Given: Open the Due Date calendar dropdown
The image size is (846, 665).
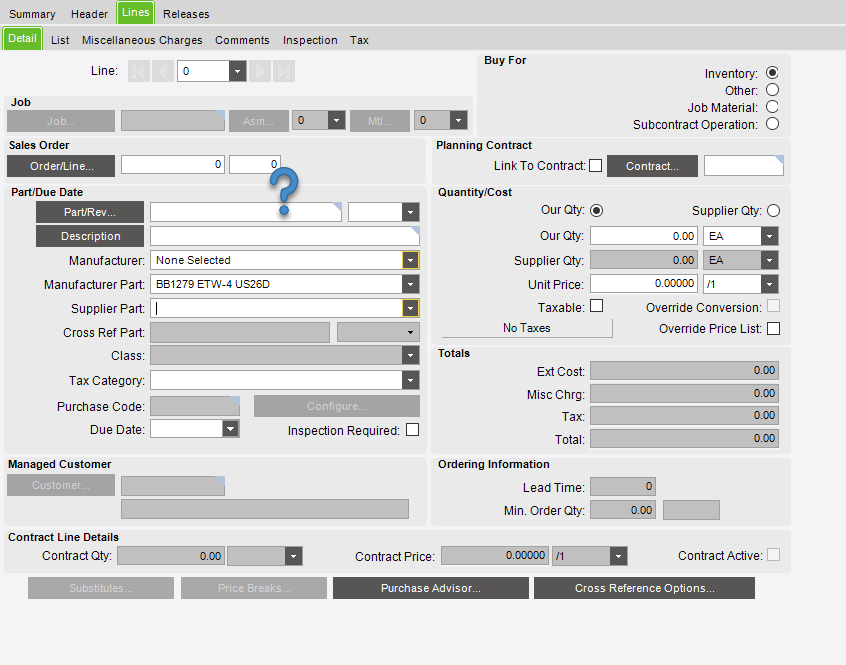Looking at the screenshot, I should point(230,429).
